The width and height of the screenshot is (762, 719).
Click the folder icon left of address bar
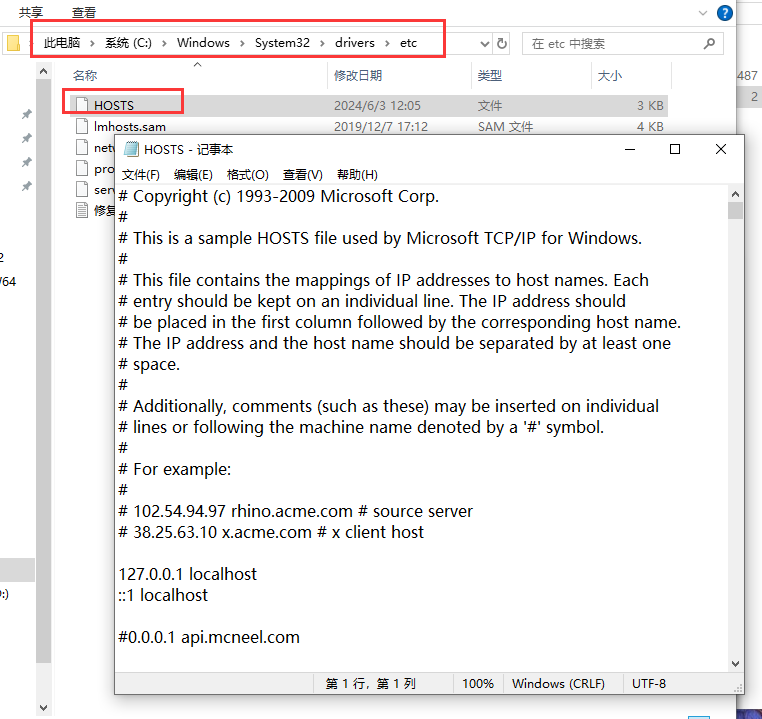coord(12,44)
